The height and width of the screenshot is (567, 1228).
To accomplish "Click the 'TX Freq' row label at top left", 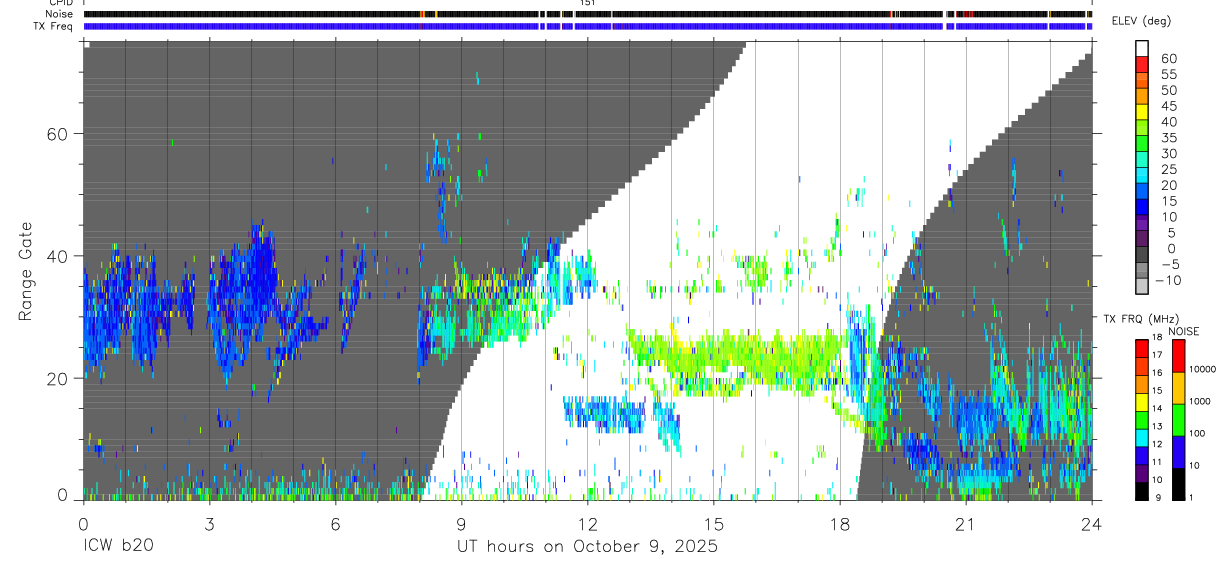I will 55,26.
